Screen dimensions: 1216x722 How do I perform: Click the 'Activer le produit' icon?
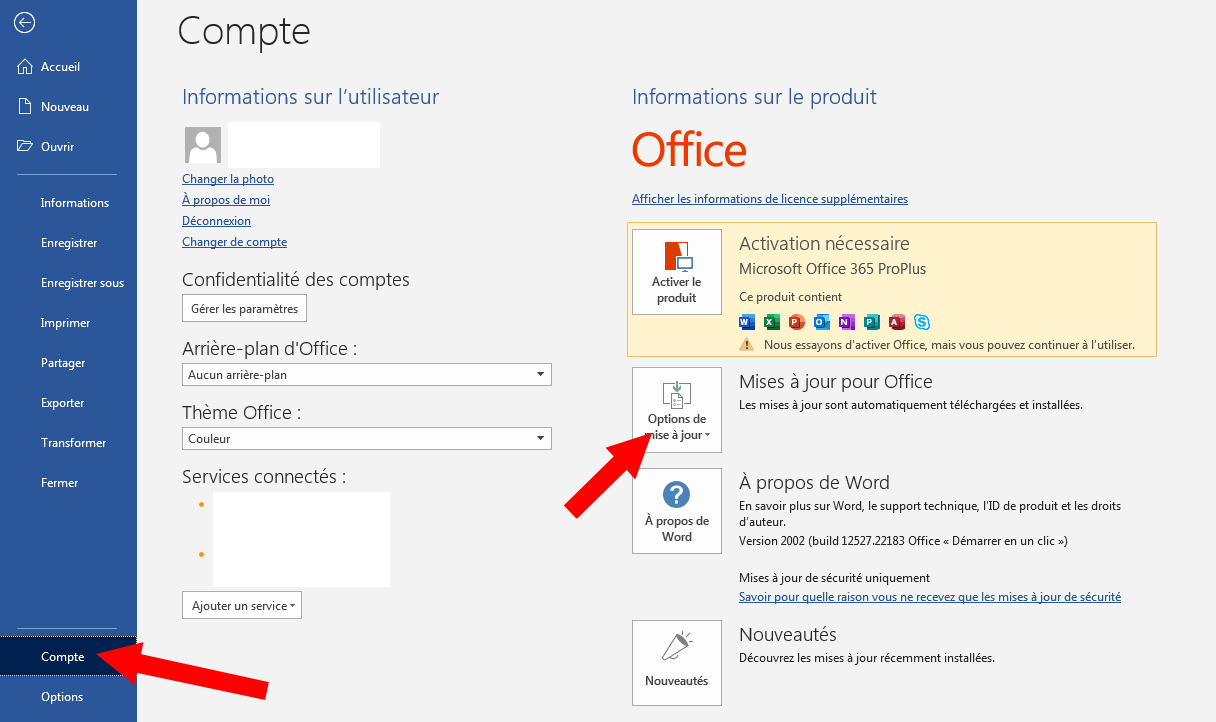676,271
